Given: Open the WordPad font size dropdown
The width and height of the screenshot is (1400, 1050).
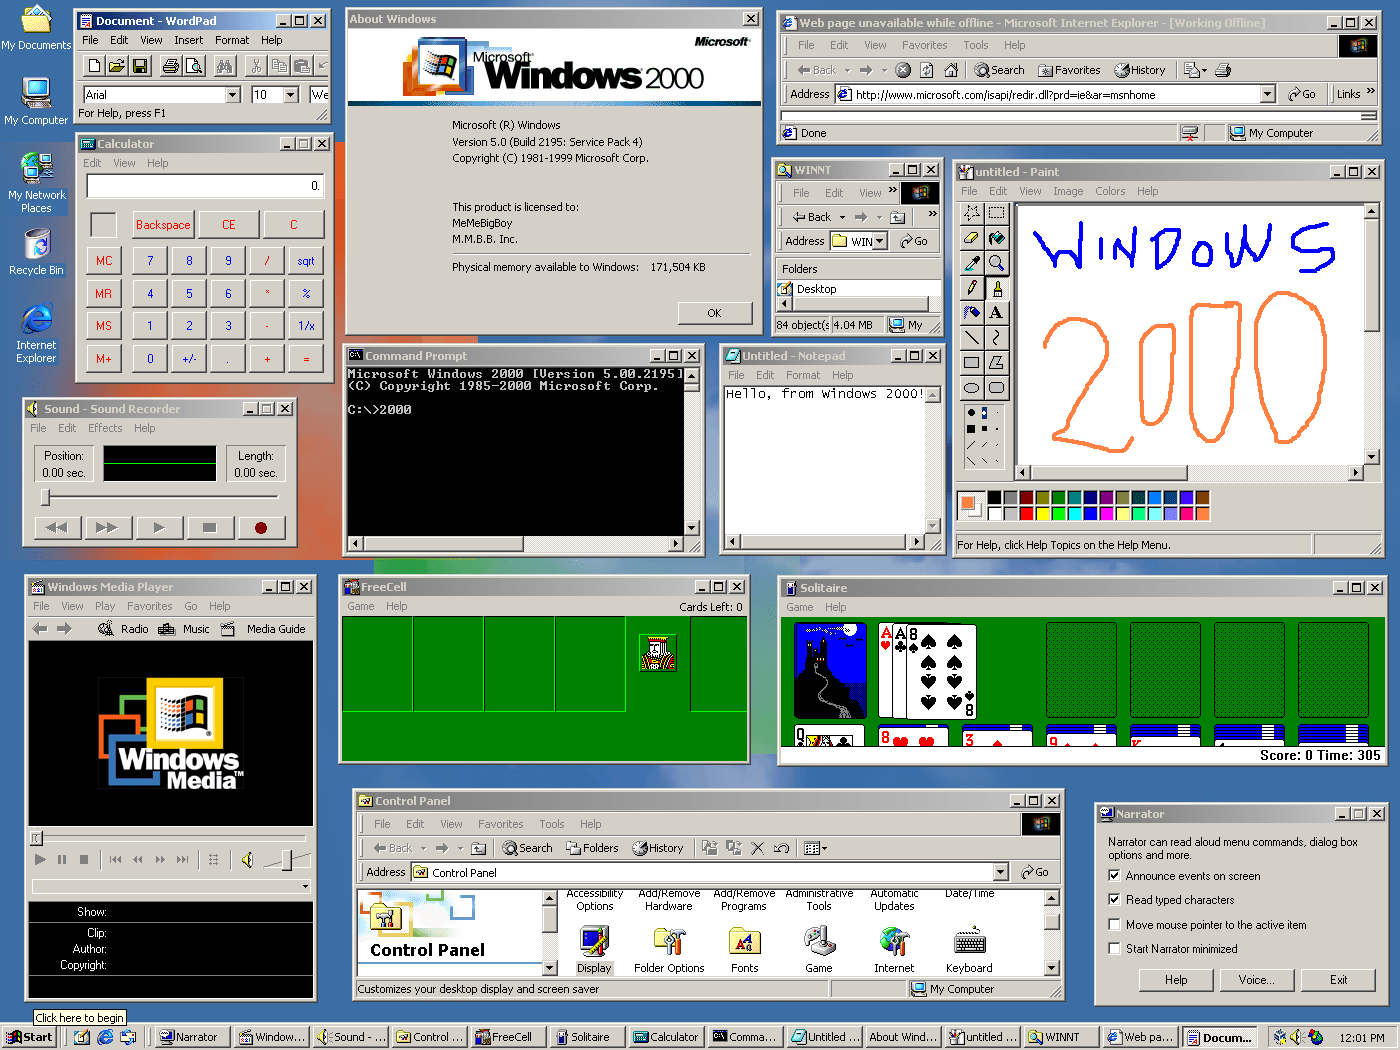Looking at the screenshot, I should (291, 95).
